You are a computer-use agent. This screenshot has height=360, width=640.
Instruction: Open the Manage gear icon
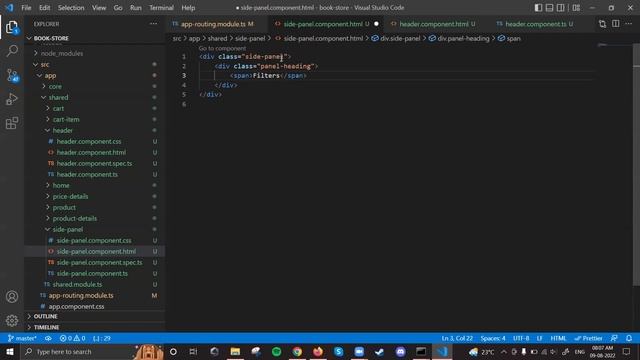coord(12,320)
